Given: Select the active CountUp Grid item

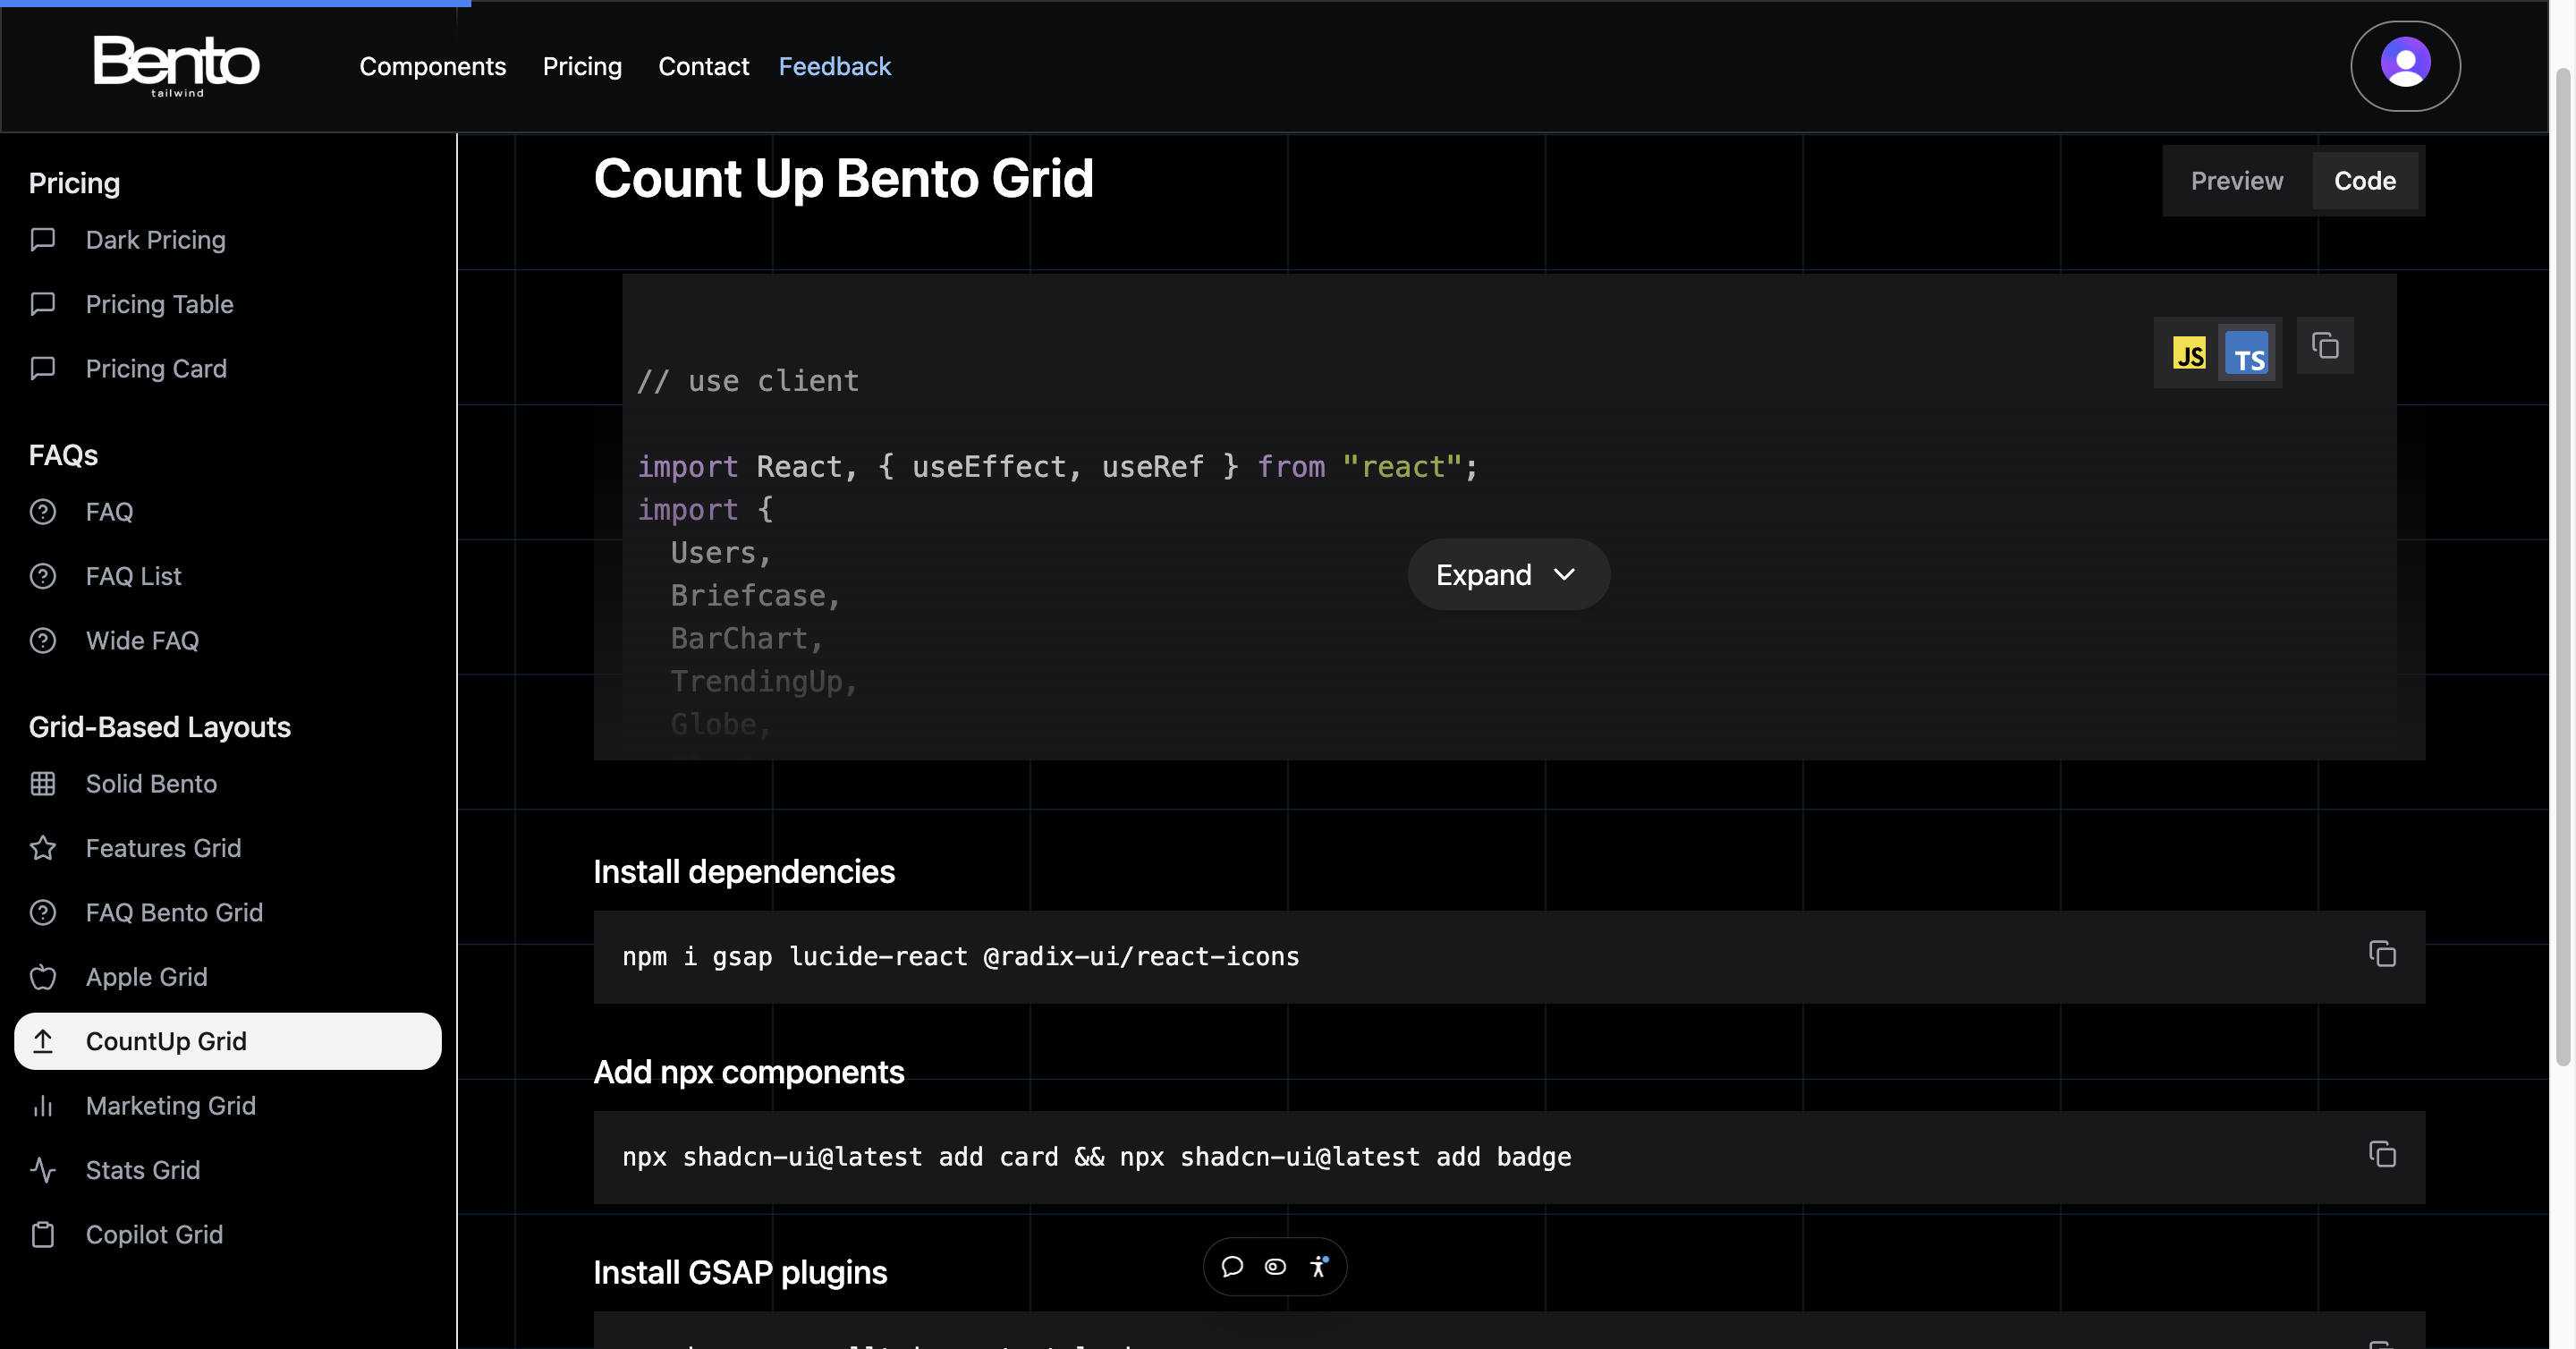Looking at the screenshot, I should click(228, 1041).
